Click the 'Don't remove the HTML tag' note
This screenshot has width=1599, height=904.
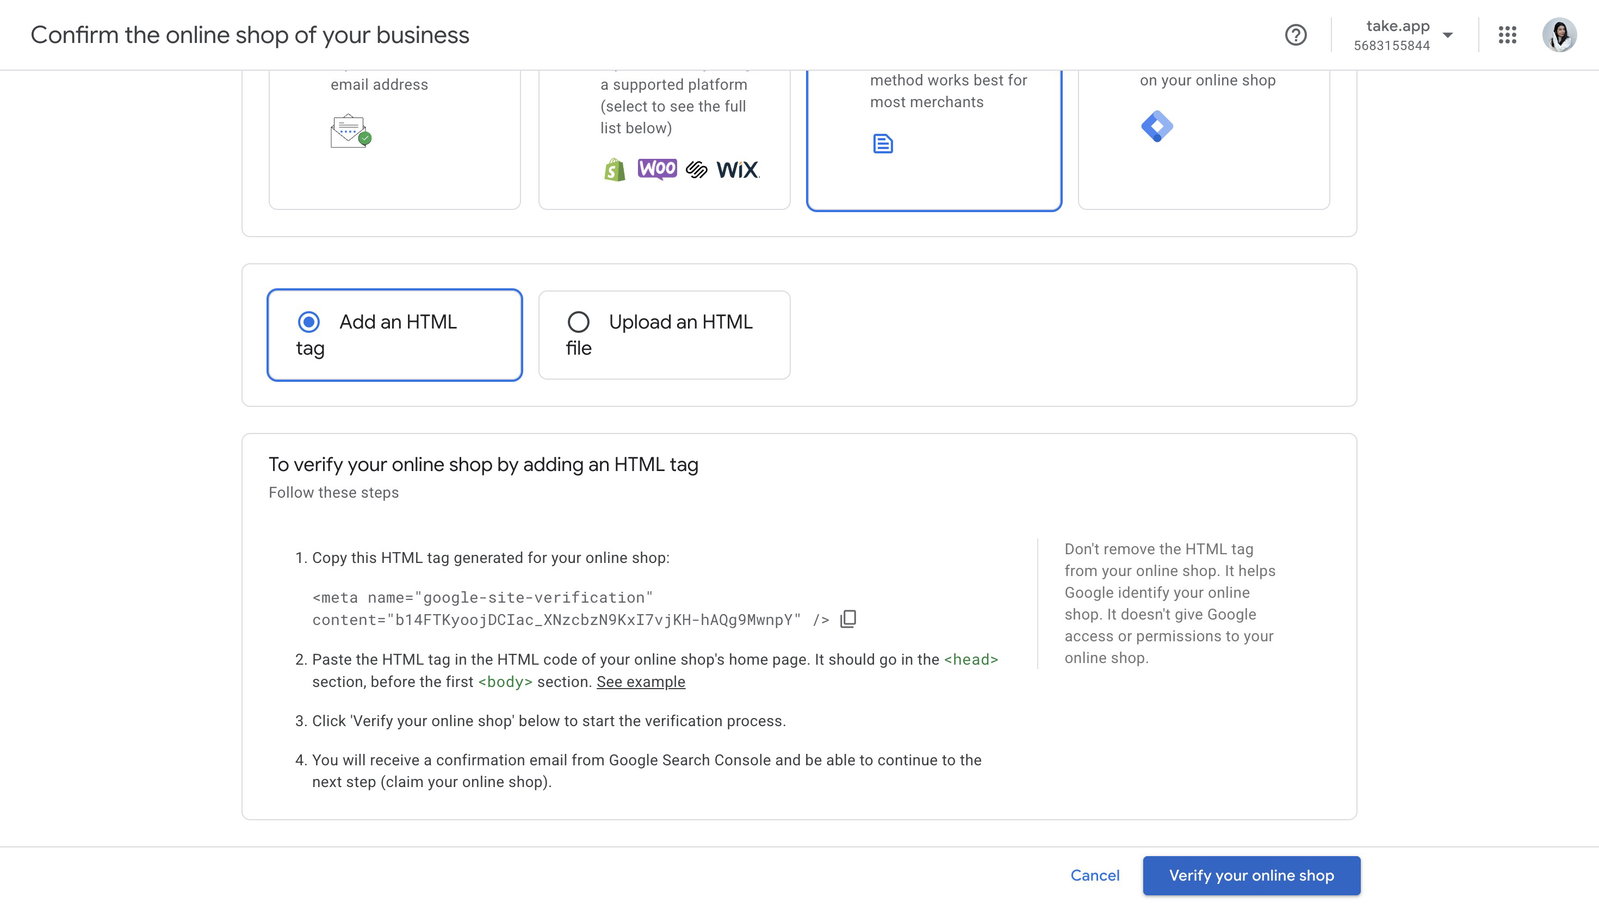point(1170,603)
